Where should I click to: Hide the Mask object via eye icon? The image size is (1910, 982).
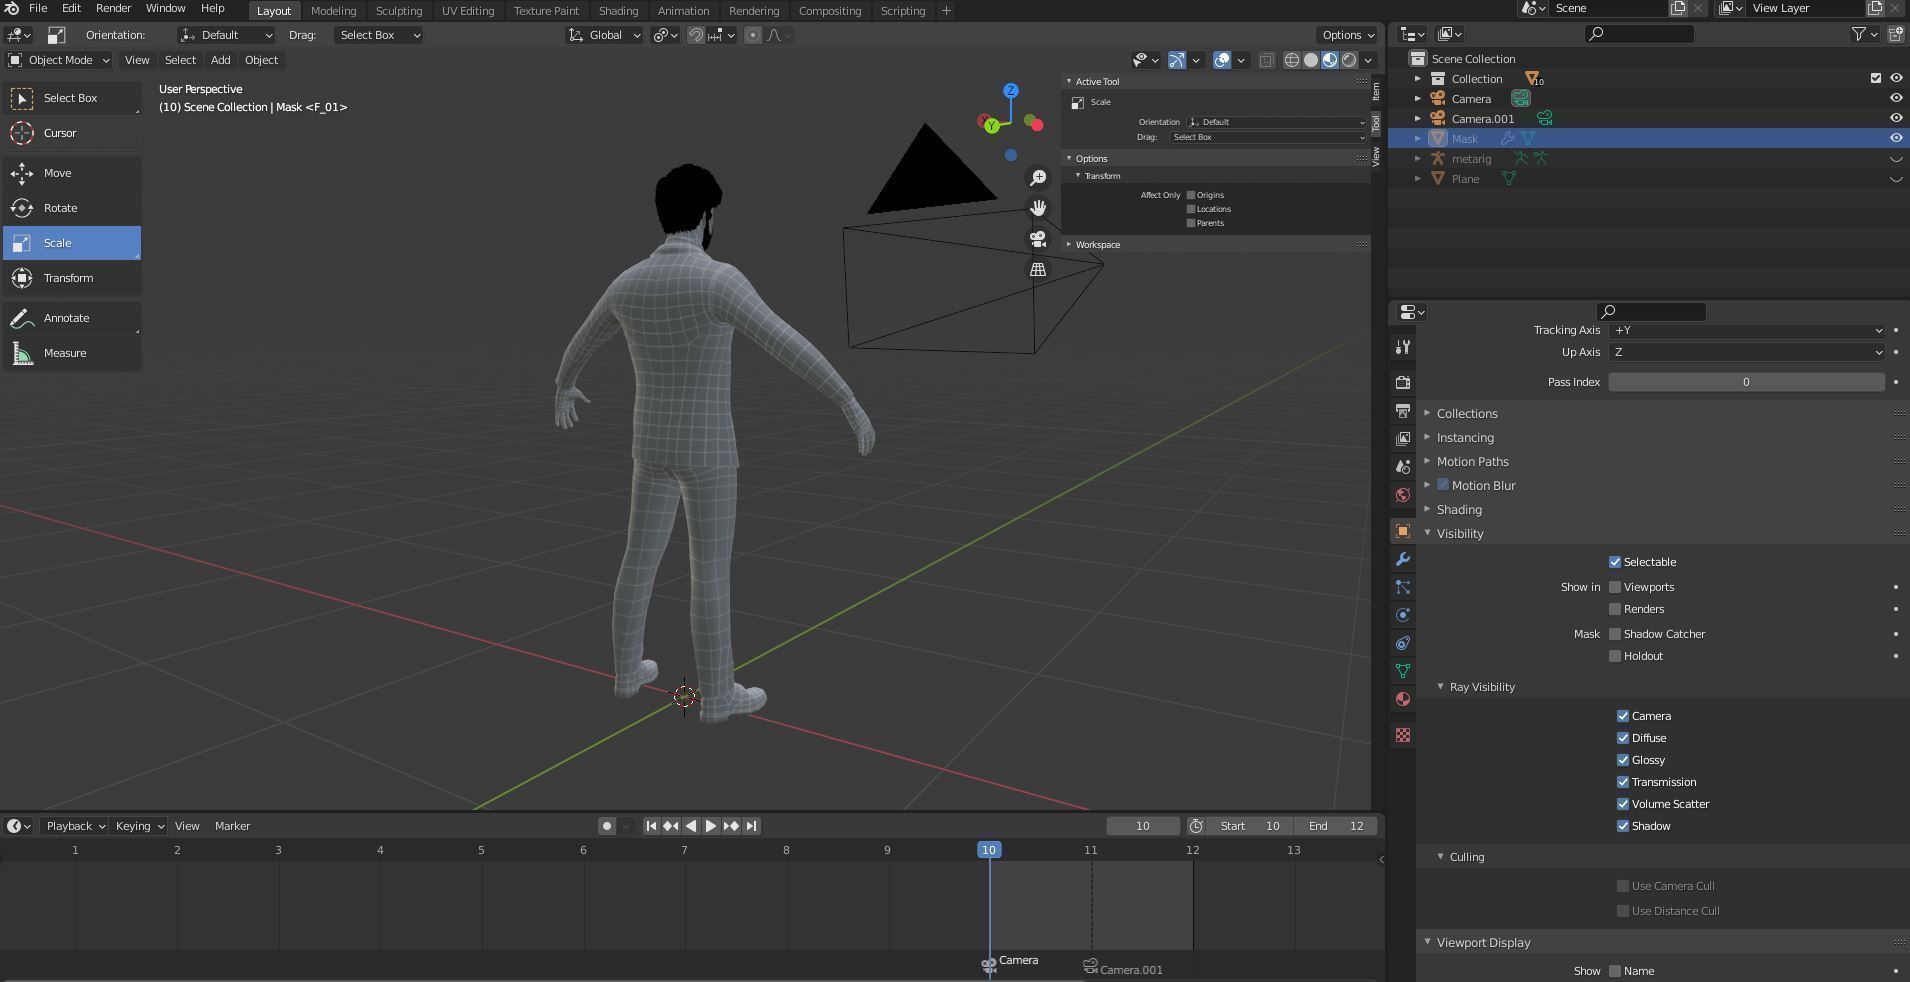(x=1895, y=139)
